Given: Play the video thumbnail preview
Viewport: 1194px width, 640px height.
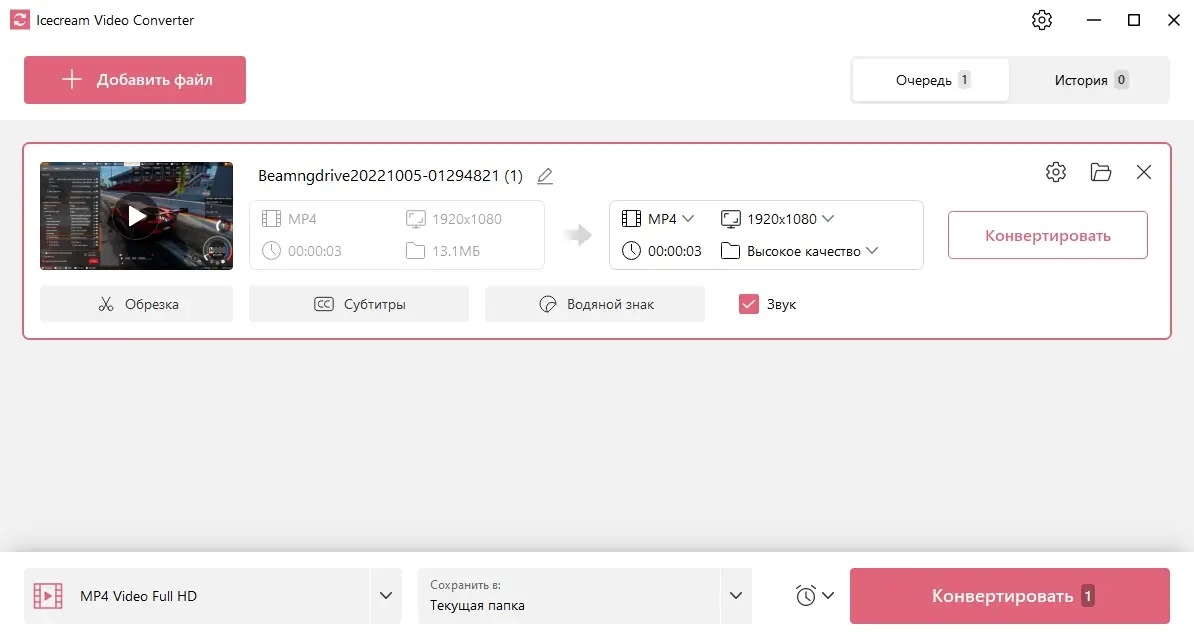Looking at the screenshot, I should tap(136, 215).
